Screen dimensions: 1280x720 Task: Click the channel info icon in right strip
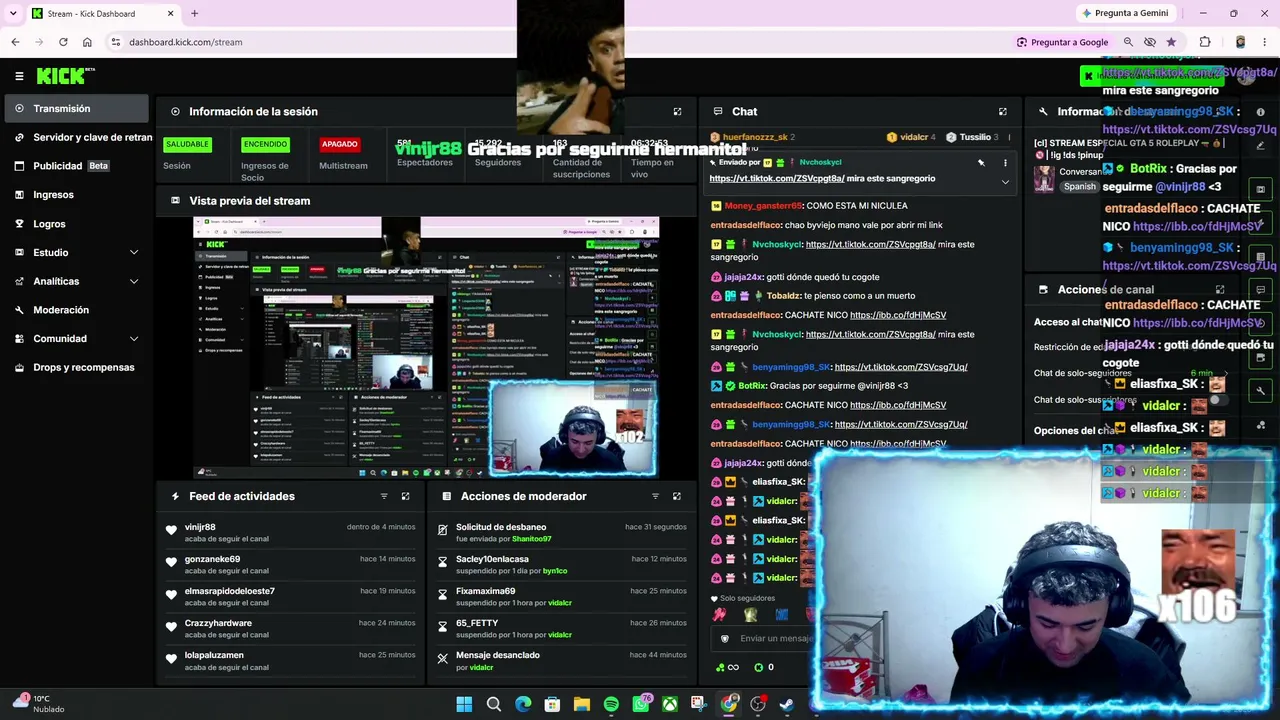[1260, 112]
